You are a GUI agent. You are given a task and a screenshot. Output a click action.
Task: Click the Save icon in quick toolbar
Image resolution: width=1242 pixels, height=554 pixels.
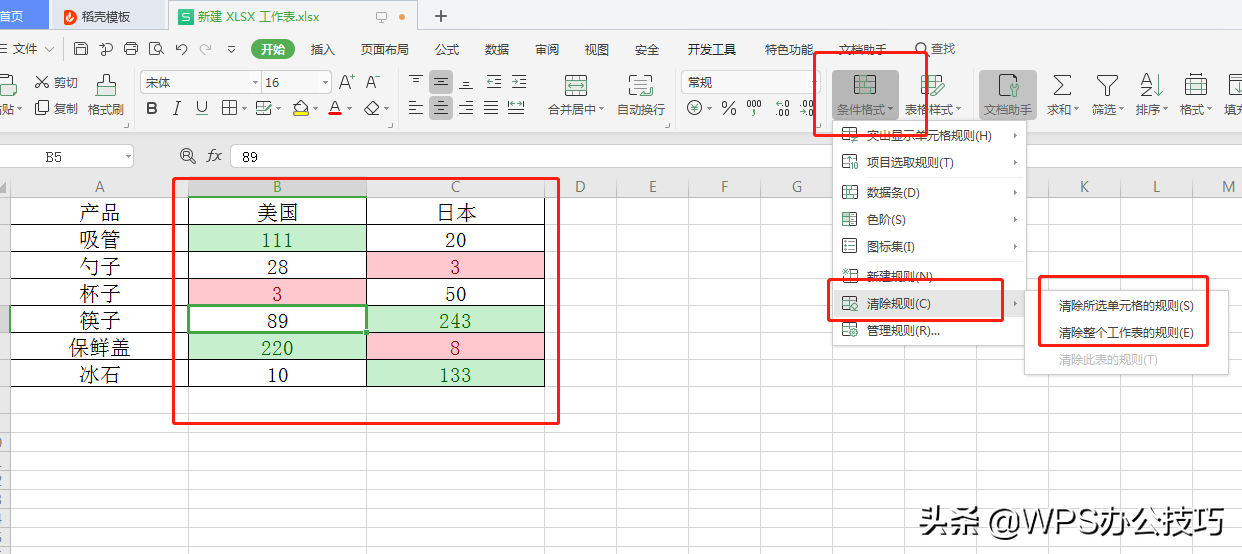pos(81,49)
